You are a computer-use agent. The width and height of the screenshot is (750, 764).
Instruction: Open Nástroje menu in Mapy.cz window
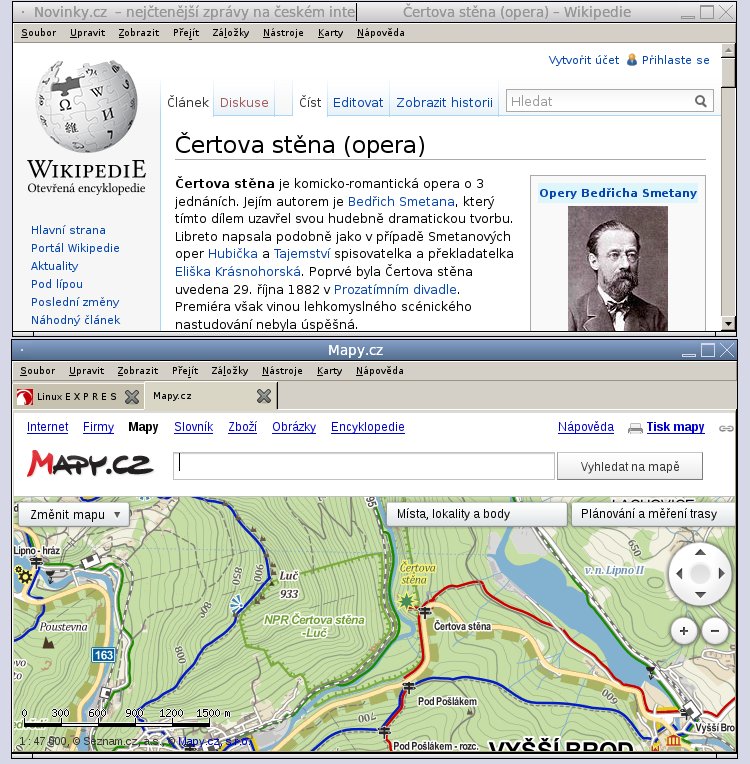pos(282,371)
